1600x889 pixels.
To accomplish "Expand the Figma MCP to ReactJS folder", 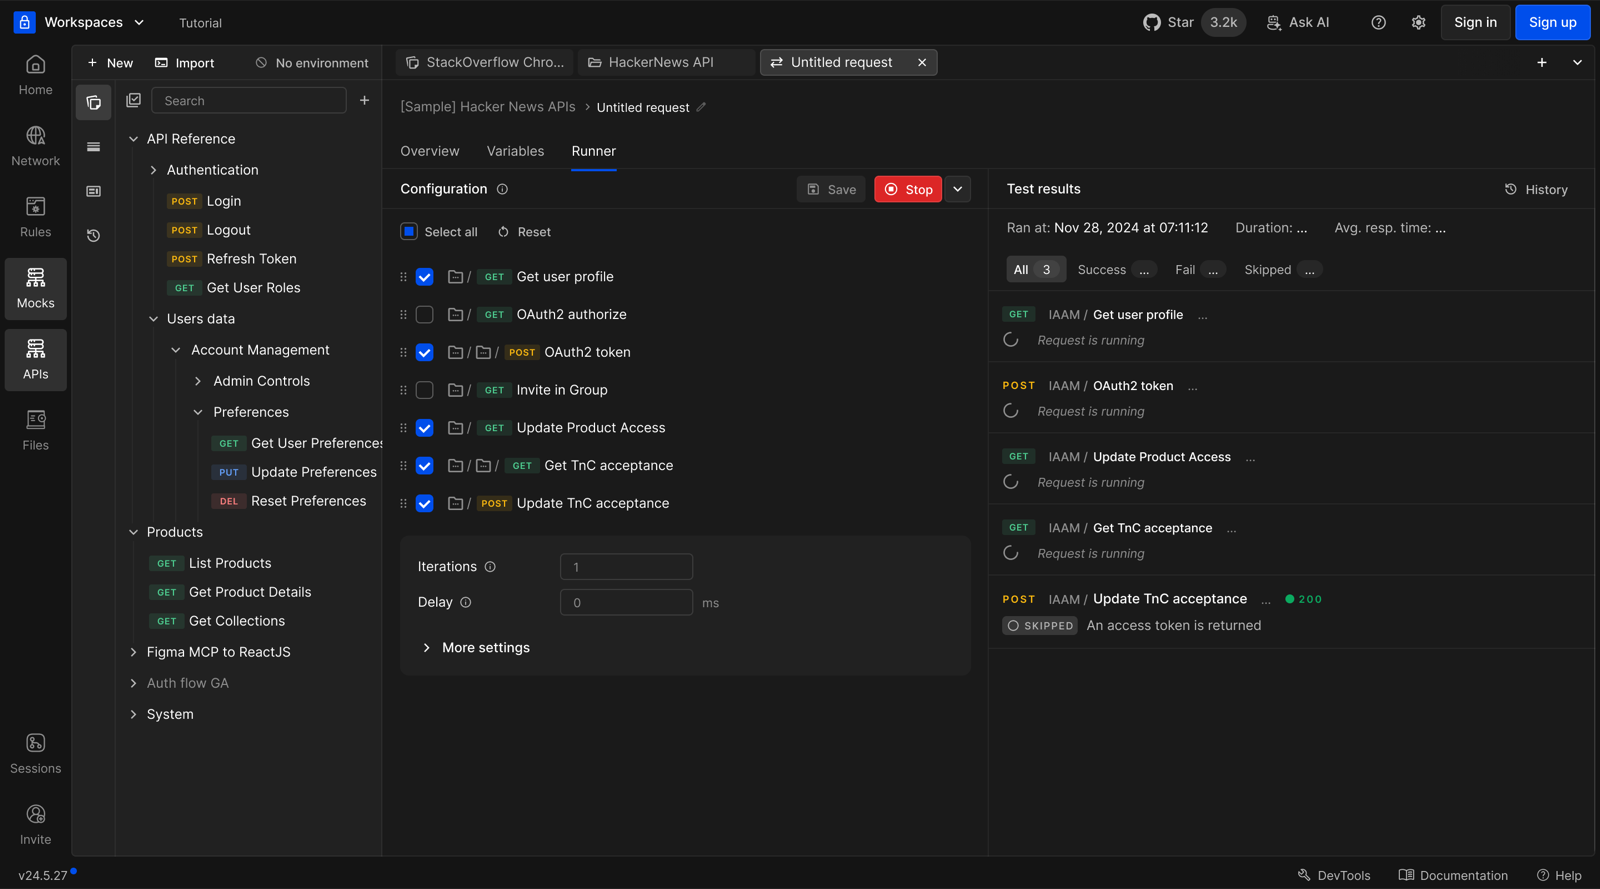I will 133,652.
